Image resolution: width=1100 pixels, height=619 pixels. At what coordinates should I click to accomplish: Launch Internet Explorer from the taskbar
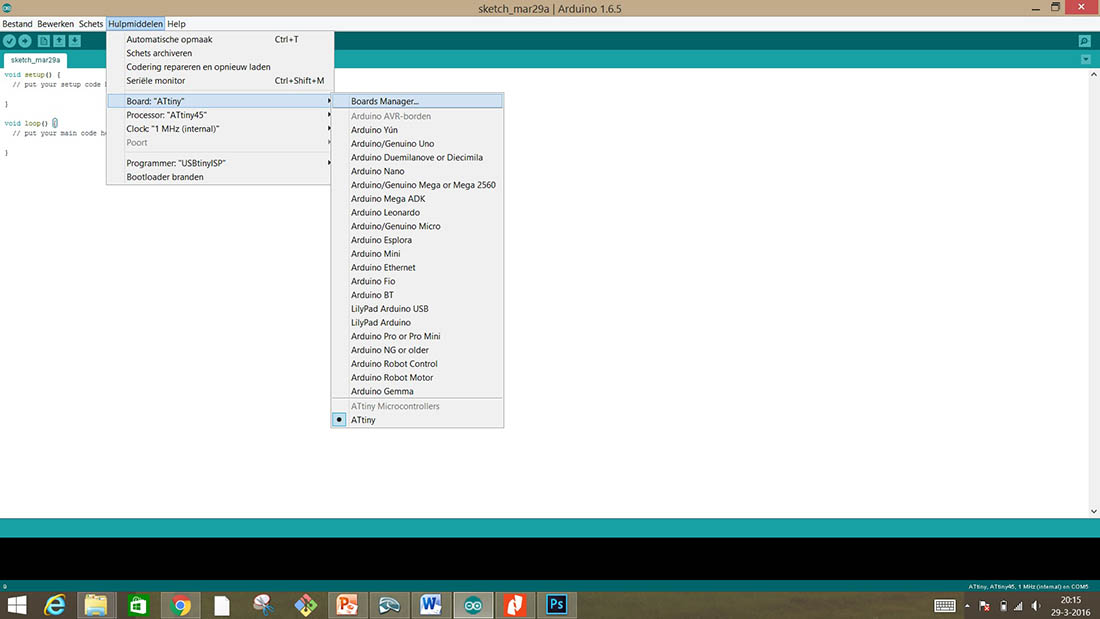click(x=55, y=604)
